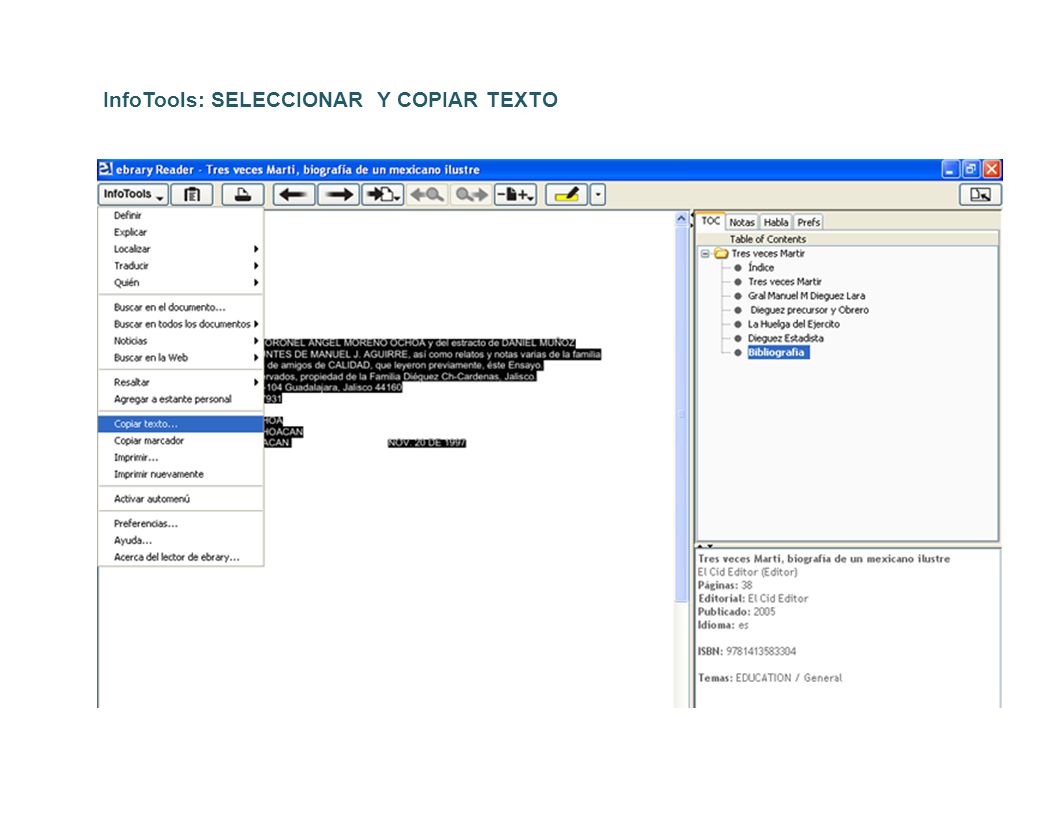1056x816 pixels.
Task: Click the print toolbar icon
Action: click(x=242, y=195)
